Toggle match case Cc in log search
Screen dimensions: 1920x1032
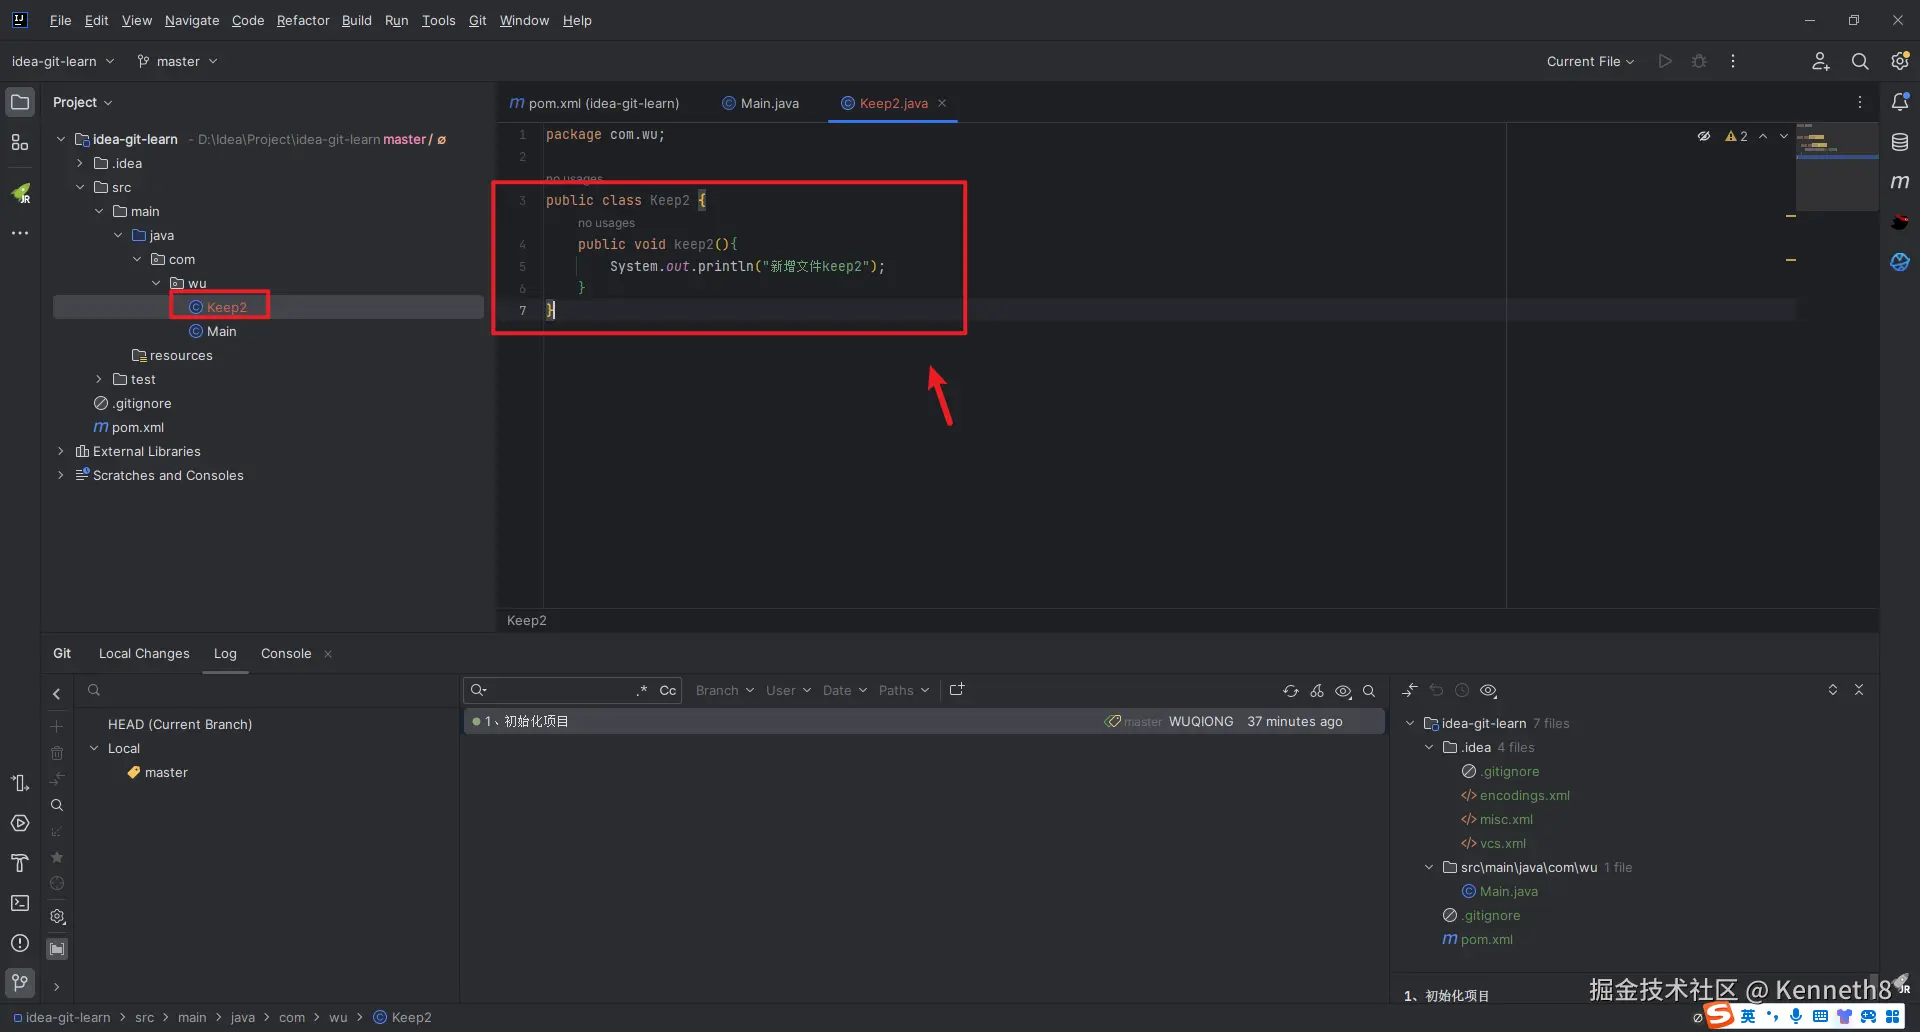[668, 690]
